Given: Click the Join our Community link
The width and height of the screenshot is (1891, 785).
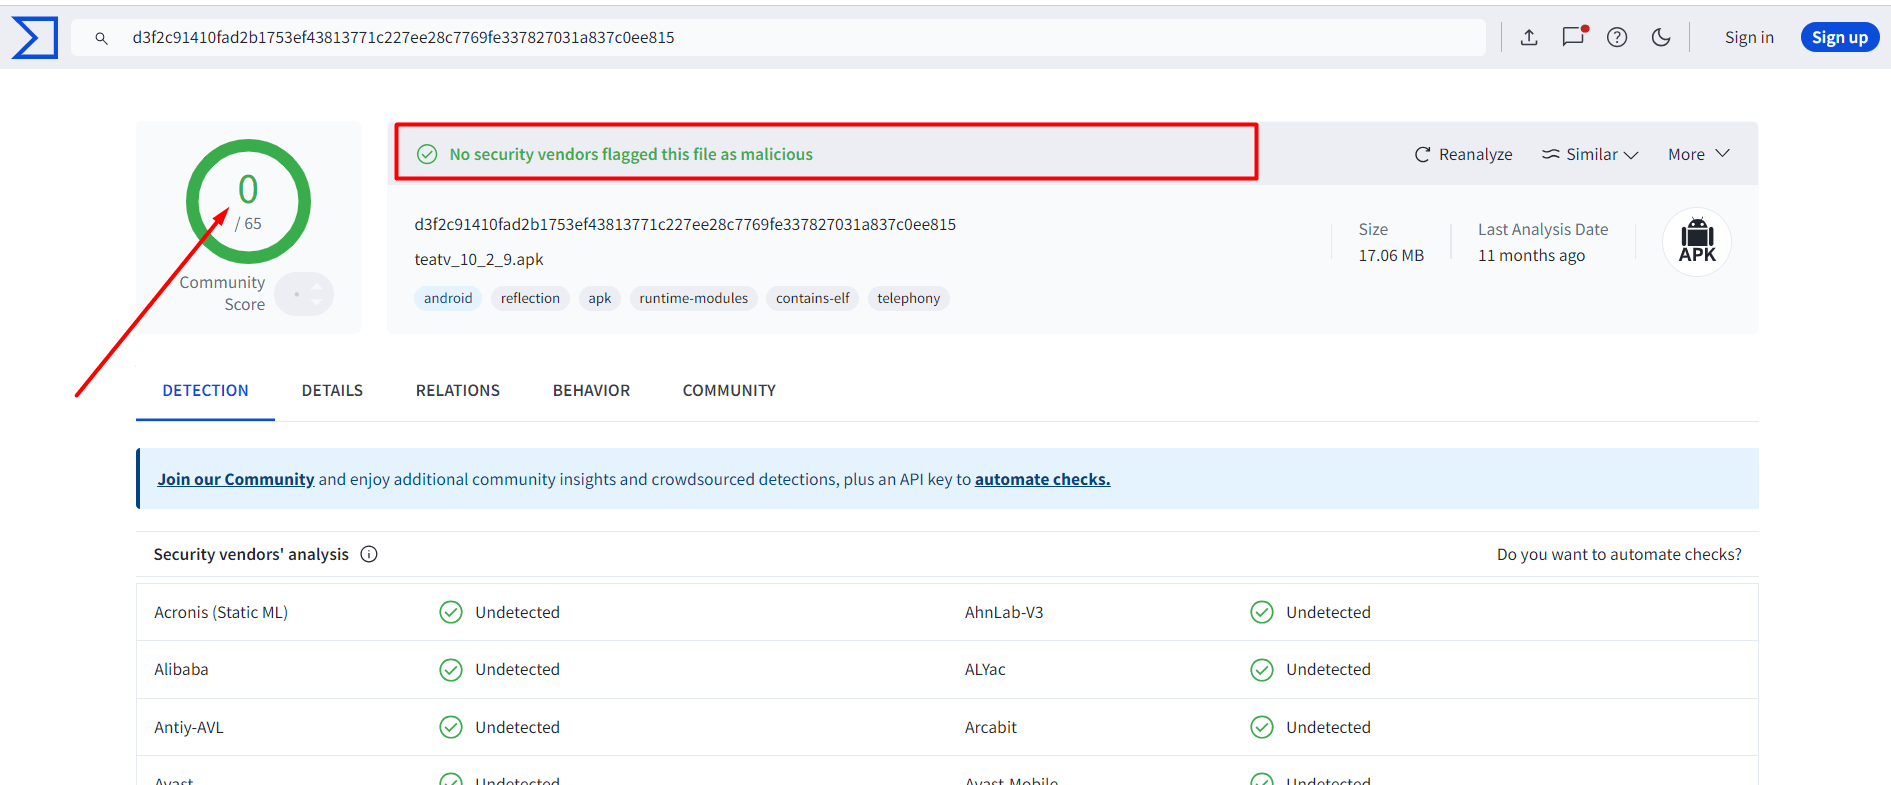Looking at the screenshot, I should tap(236, 479).
